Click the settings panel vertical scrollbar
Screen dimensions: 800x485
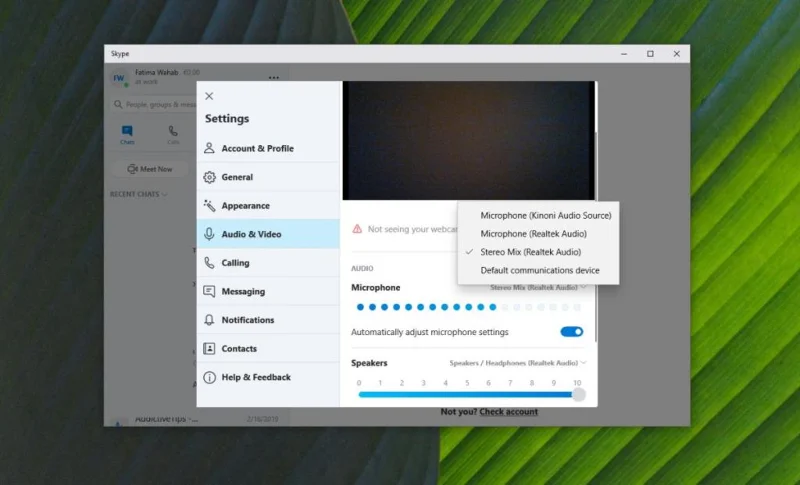(x=595, y=237)
